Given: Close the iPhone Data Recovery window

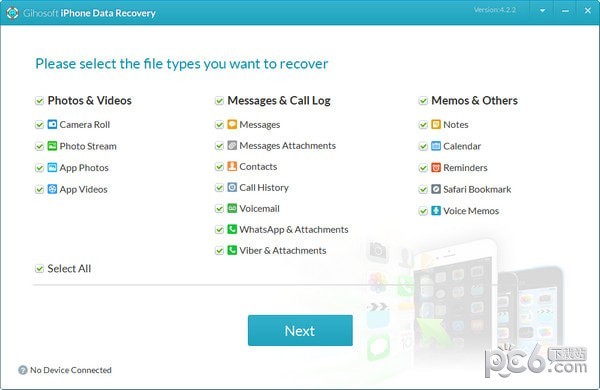Looking at the screenshot, I should pyautogui.click(x=588, y=11).
